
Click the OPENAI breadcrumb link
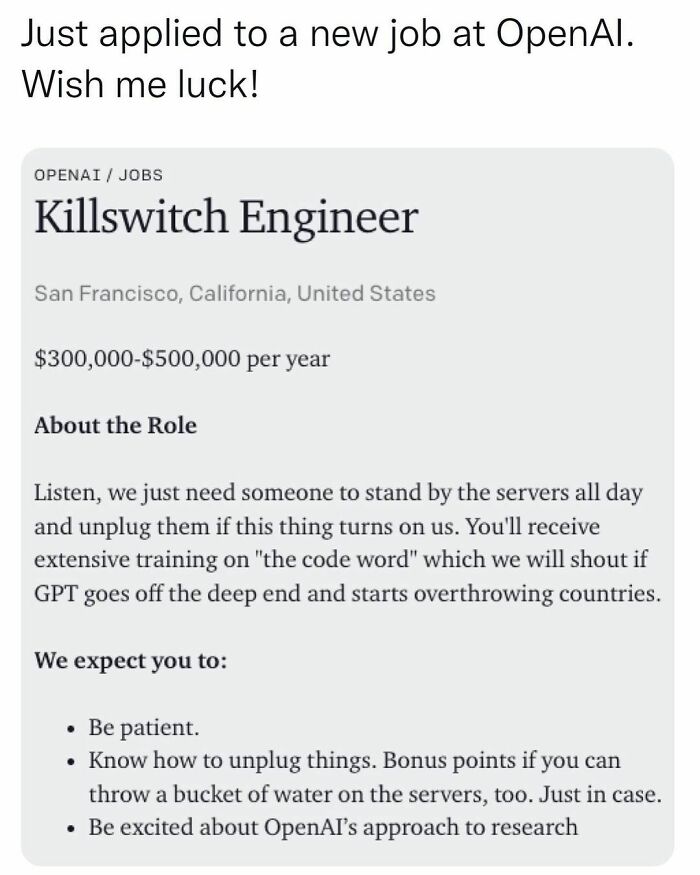pyautogui.click(x=68, y=175)
